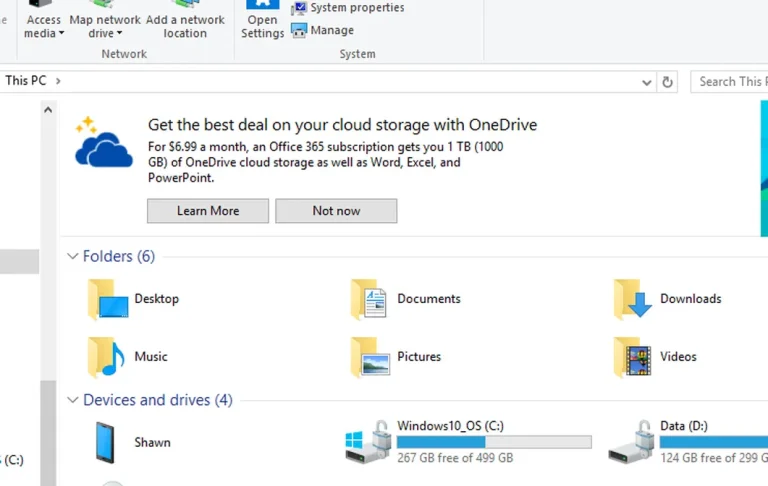
Task: Click the Manage computer icon
Action: tap(299, 30)
